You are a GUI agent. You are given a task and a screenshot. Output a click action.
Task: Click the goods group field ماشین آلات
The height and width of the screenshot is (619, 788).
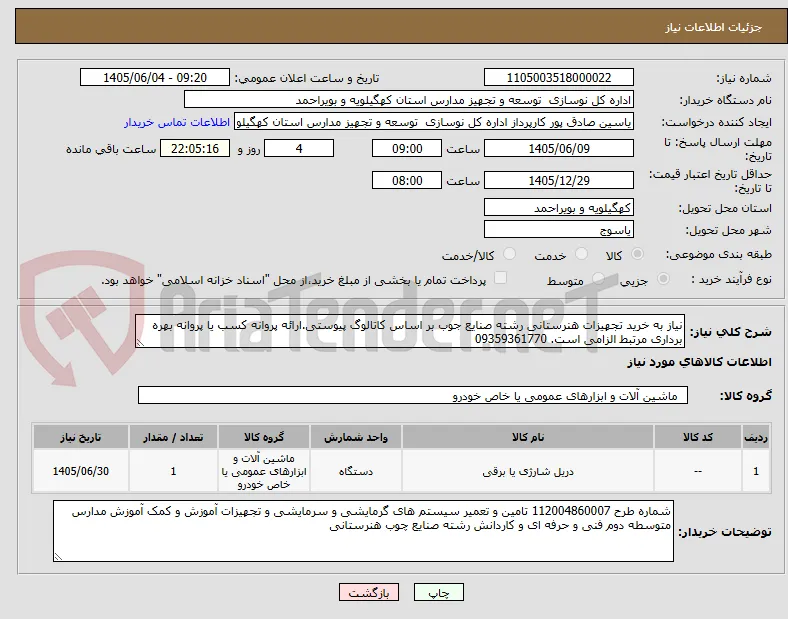413,395
